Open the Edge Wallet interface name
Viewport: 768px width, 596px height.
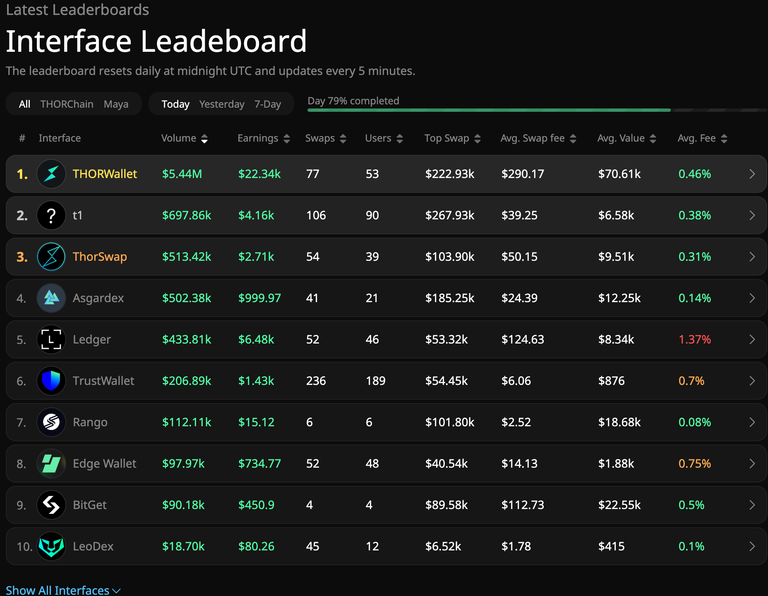(x=104, y=463)
